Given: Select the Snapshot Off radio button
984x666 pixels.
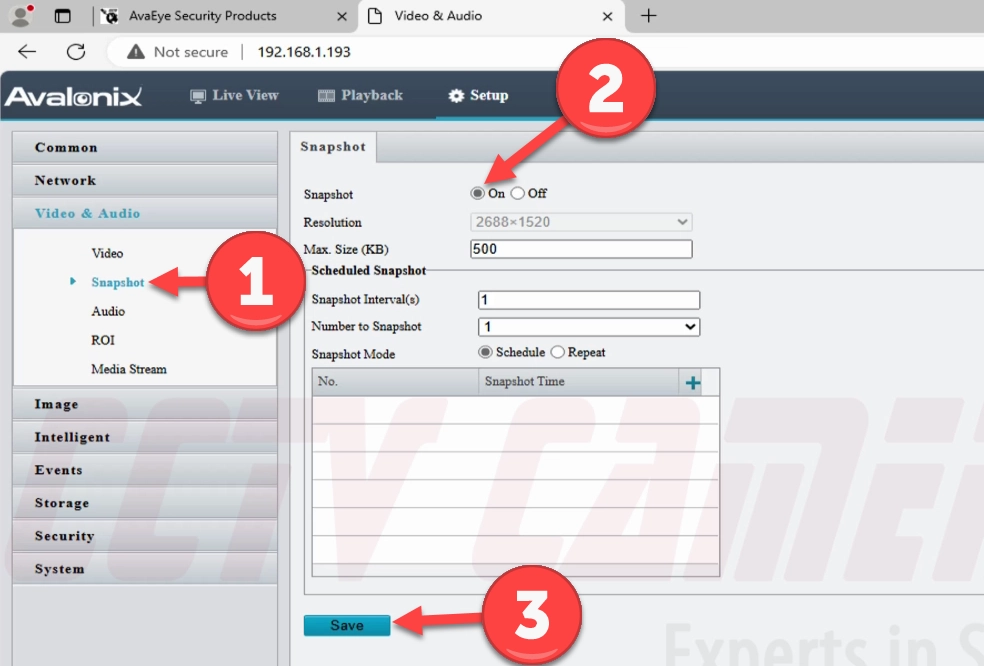Looking at the screenshot, I should (x=517, y=193).
